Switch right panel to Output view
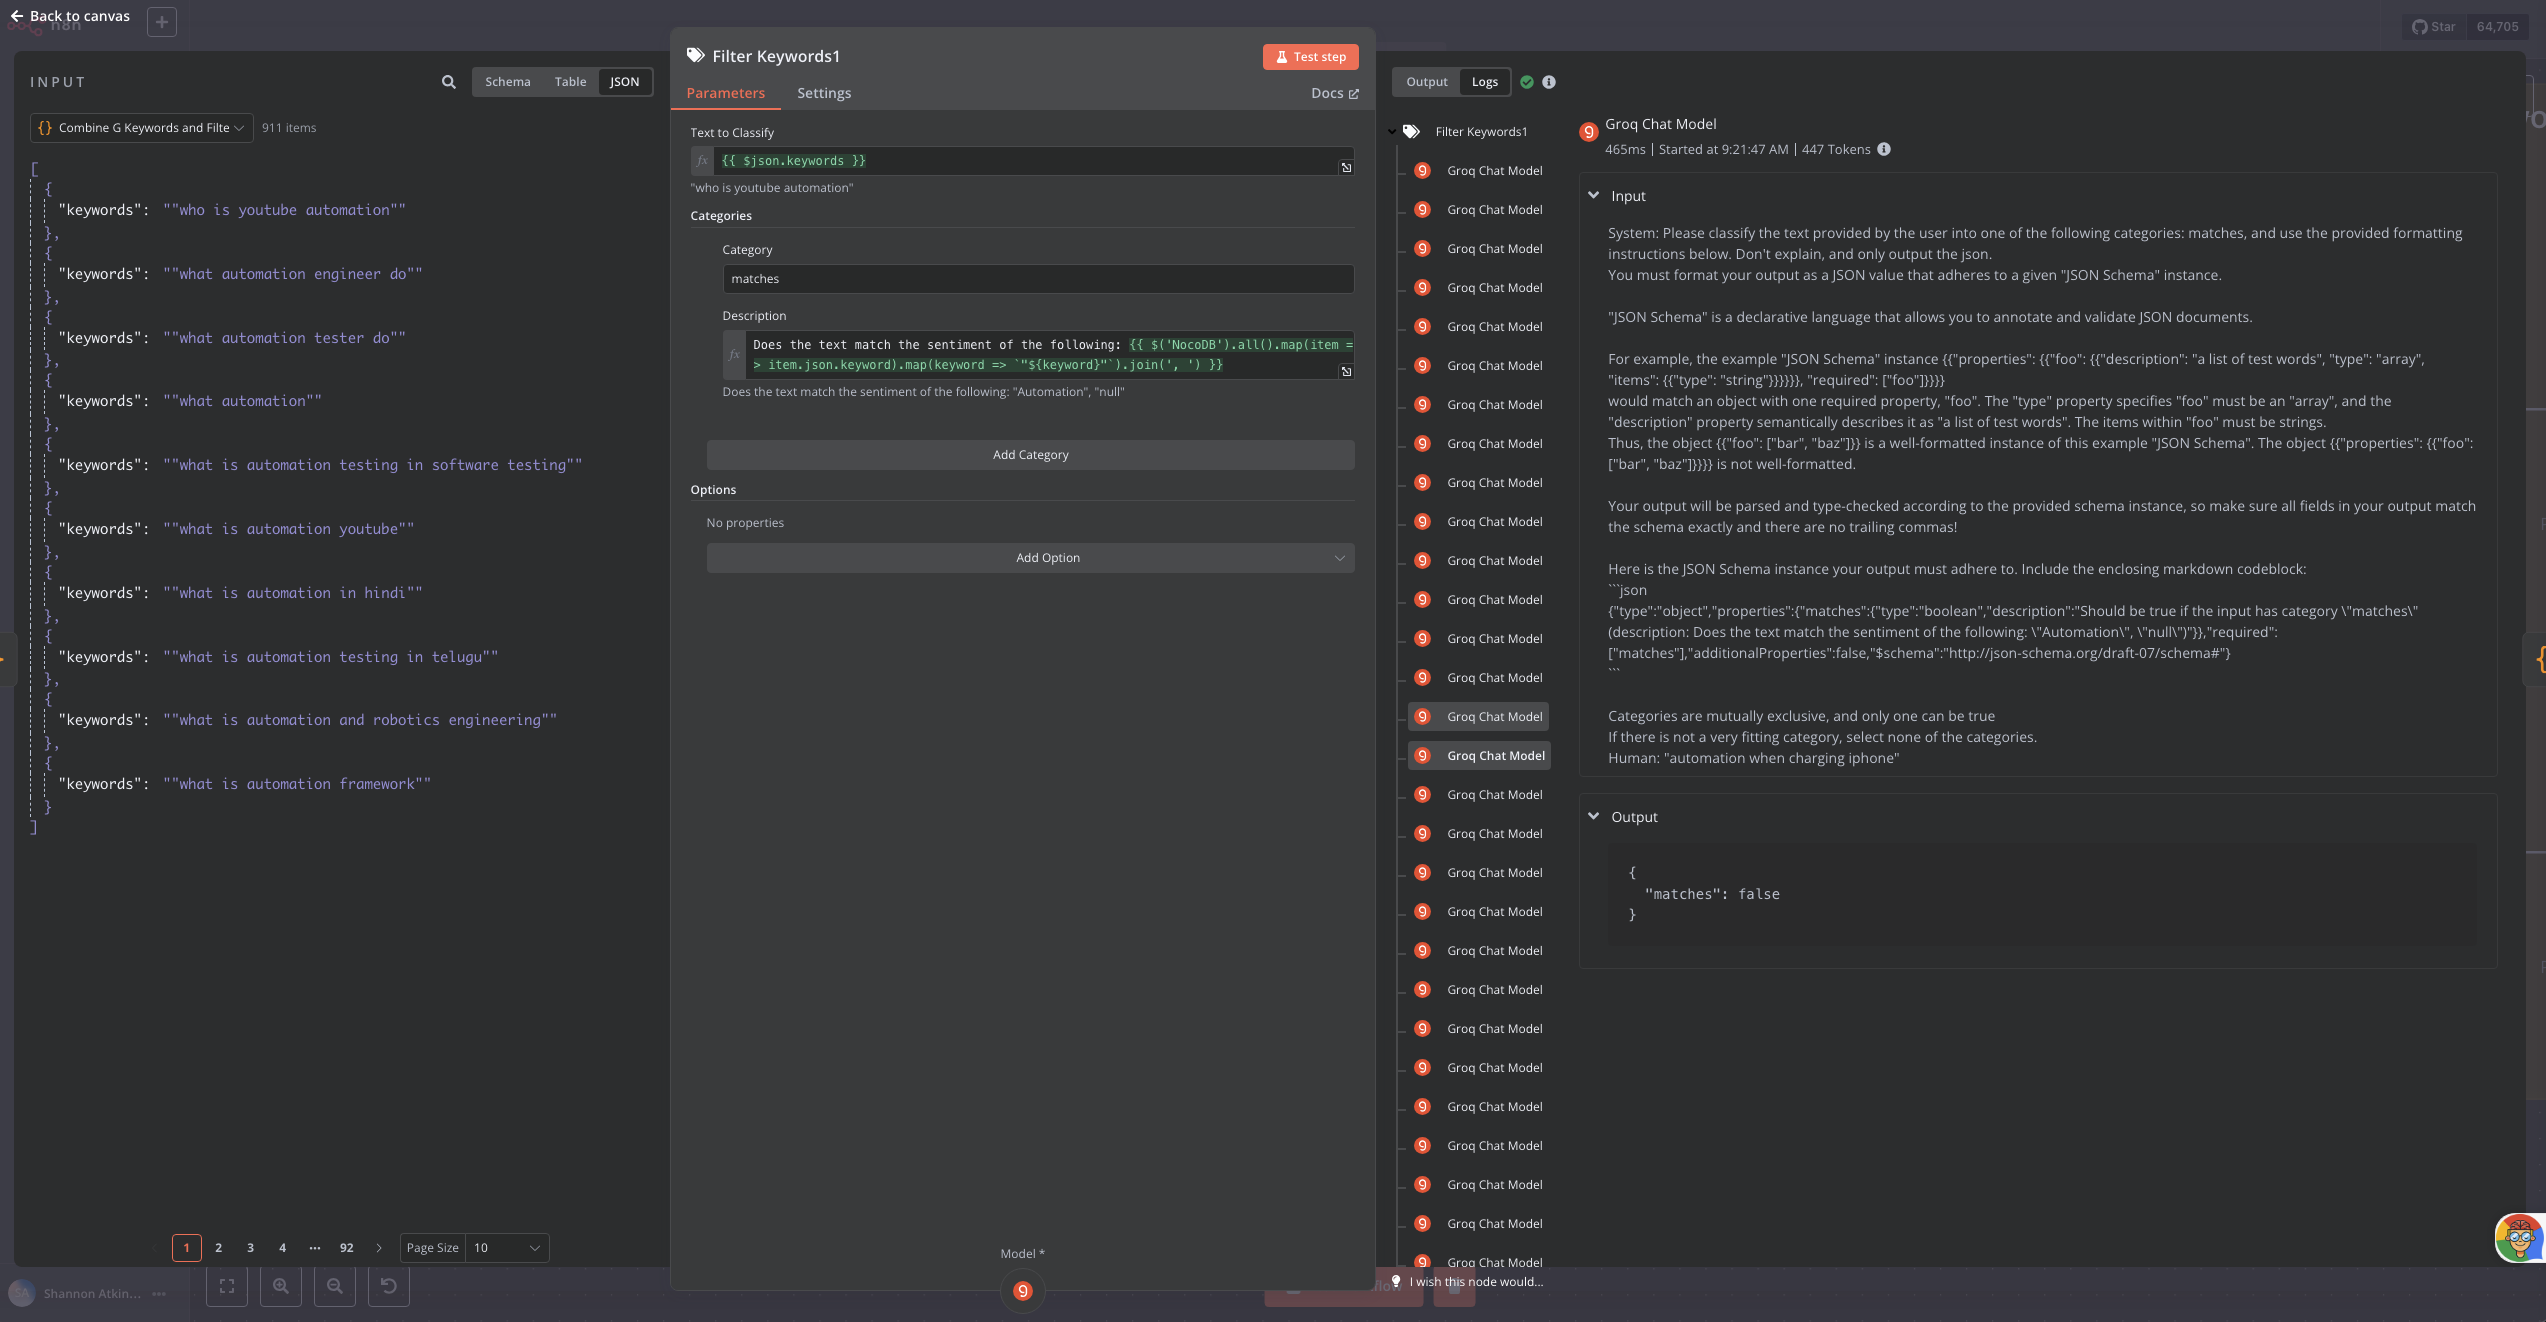 pos(1426,82)
